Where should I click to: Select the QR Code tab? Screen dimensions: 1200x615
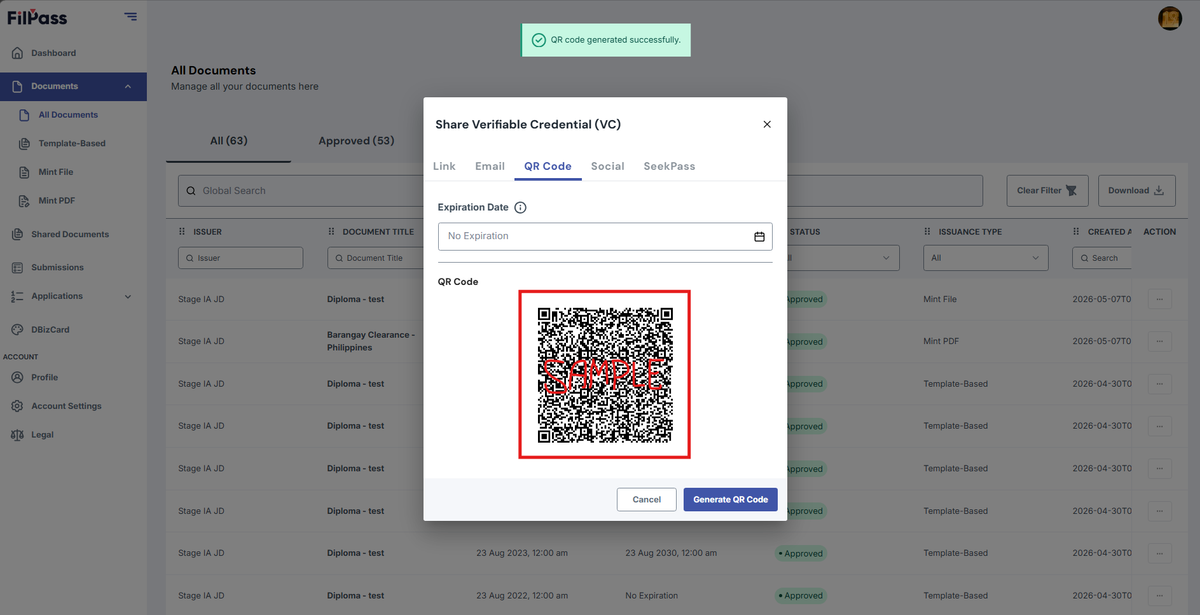click(x=548, y=166)
